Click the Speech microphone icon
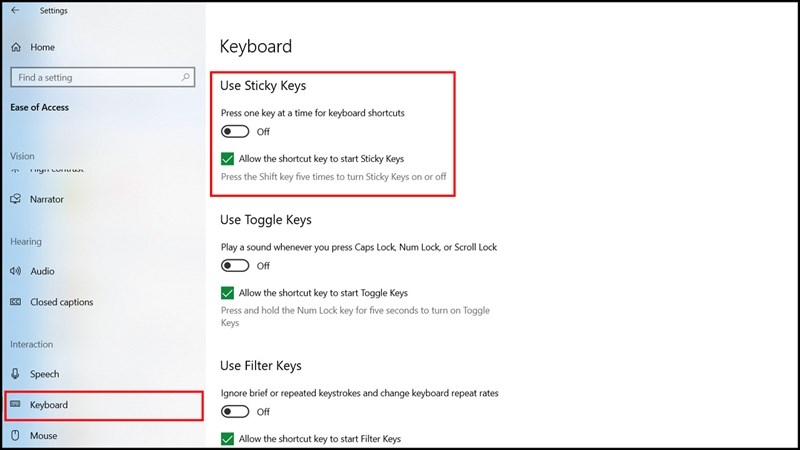This screenshot has height=450, width=800. coord(16,374)
